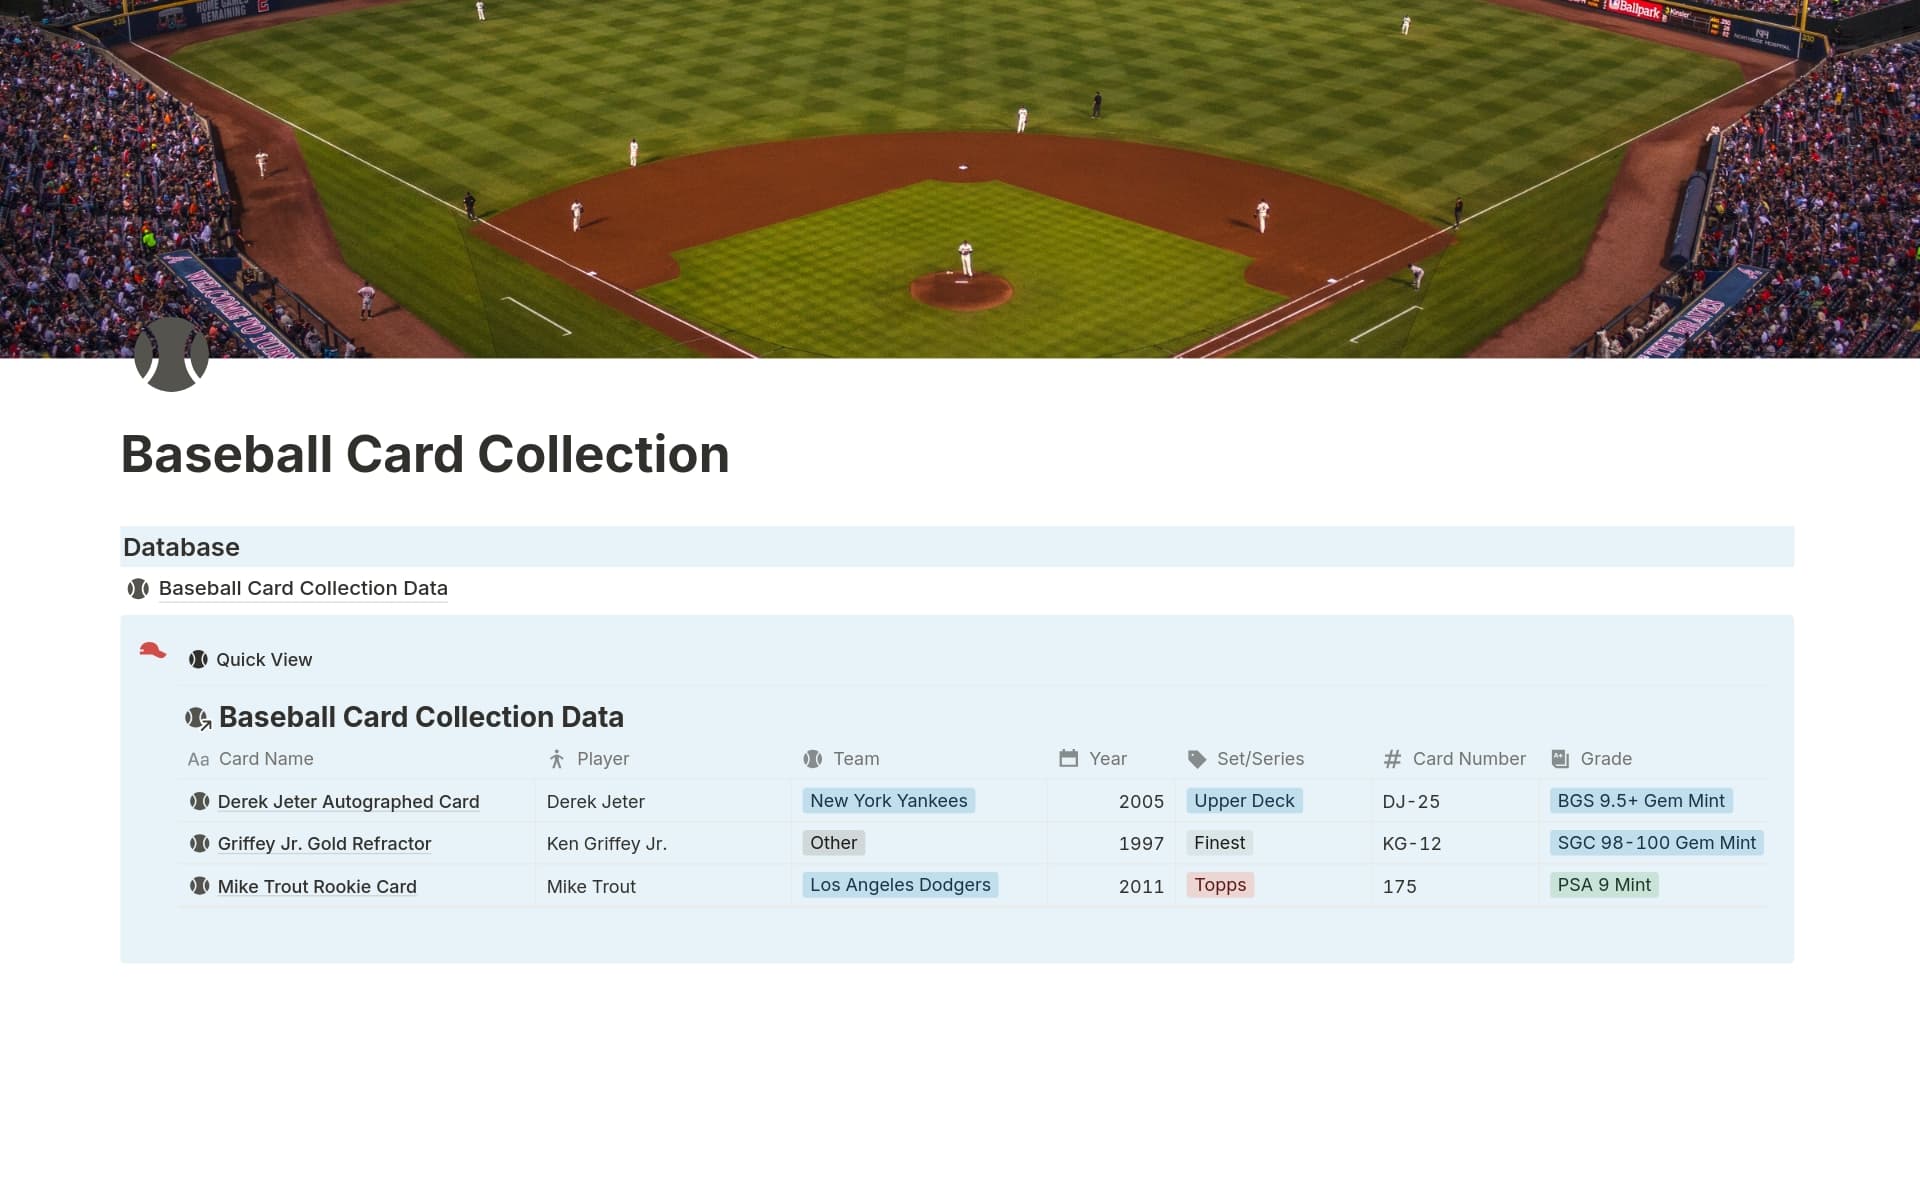Select the Quick View tab

pos(251,660)
